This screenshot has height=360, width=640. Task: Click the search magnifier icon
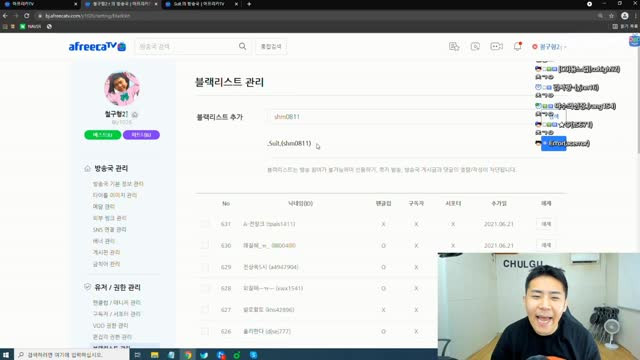pyautogui.click(x=242, y=47)
